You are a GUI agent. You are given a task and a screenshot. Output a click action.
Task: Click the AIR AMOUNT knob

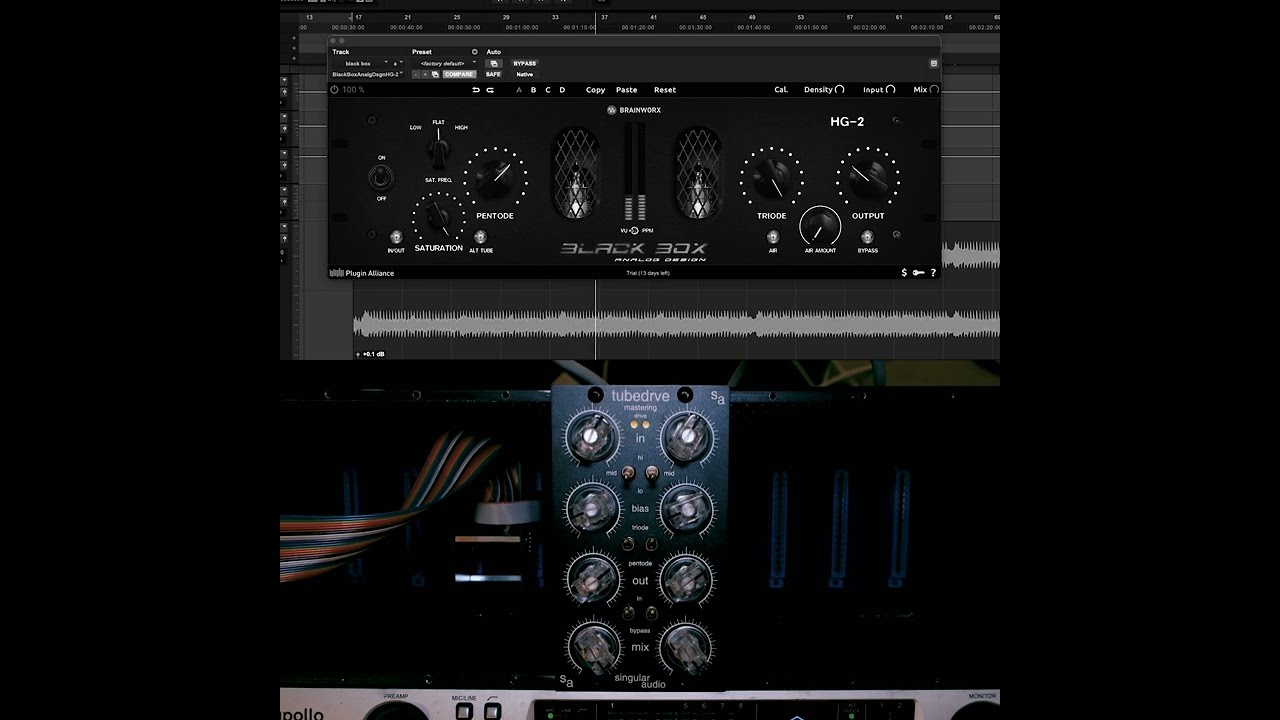pos(820,227)
